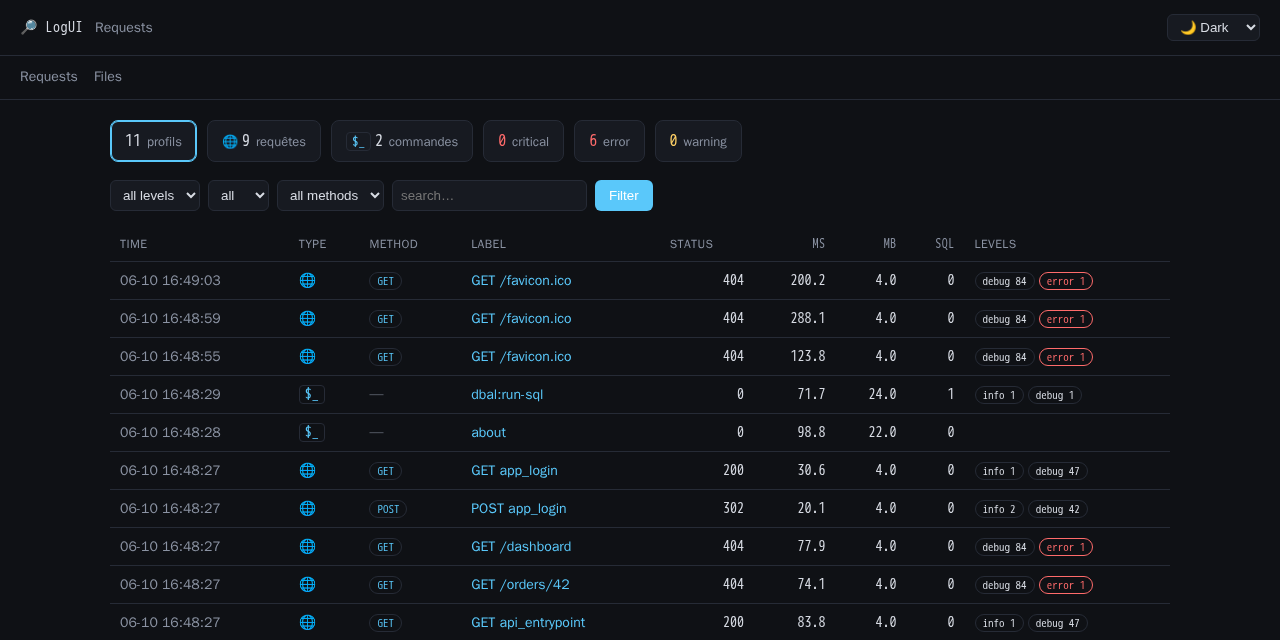1280x640 pixels.
Task: Open GET /favicon.ico at 16:48:55
Action: coord(521,356)
